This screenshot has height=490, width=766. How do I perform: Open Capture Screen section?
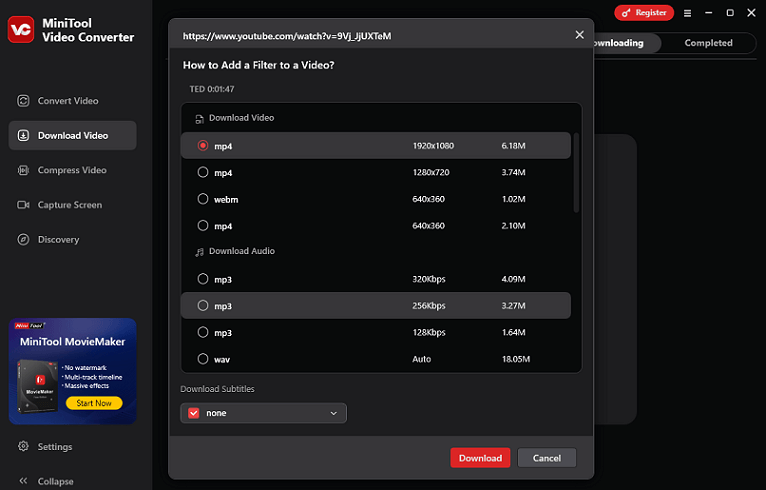tap(72, 205)
